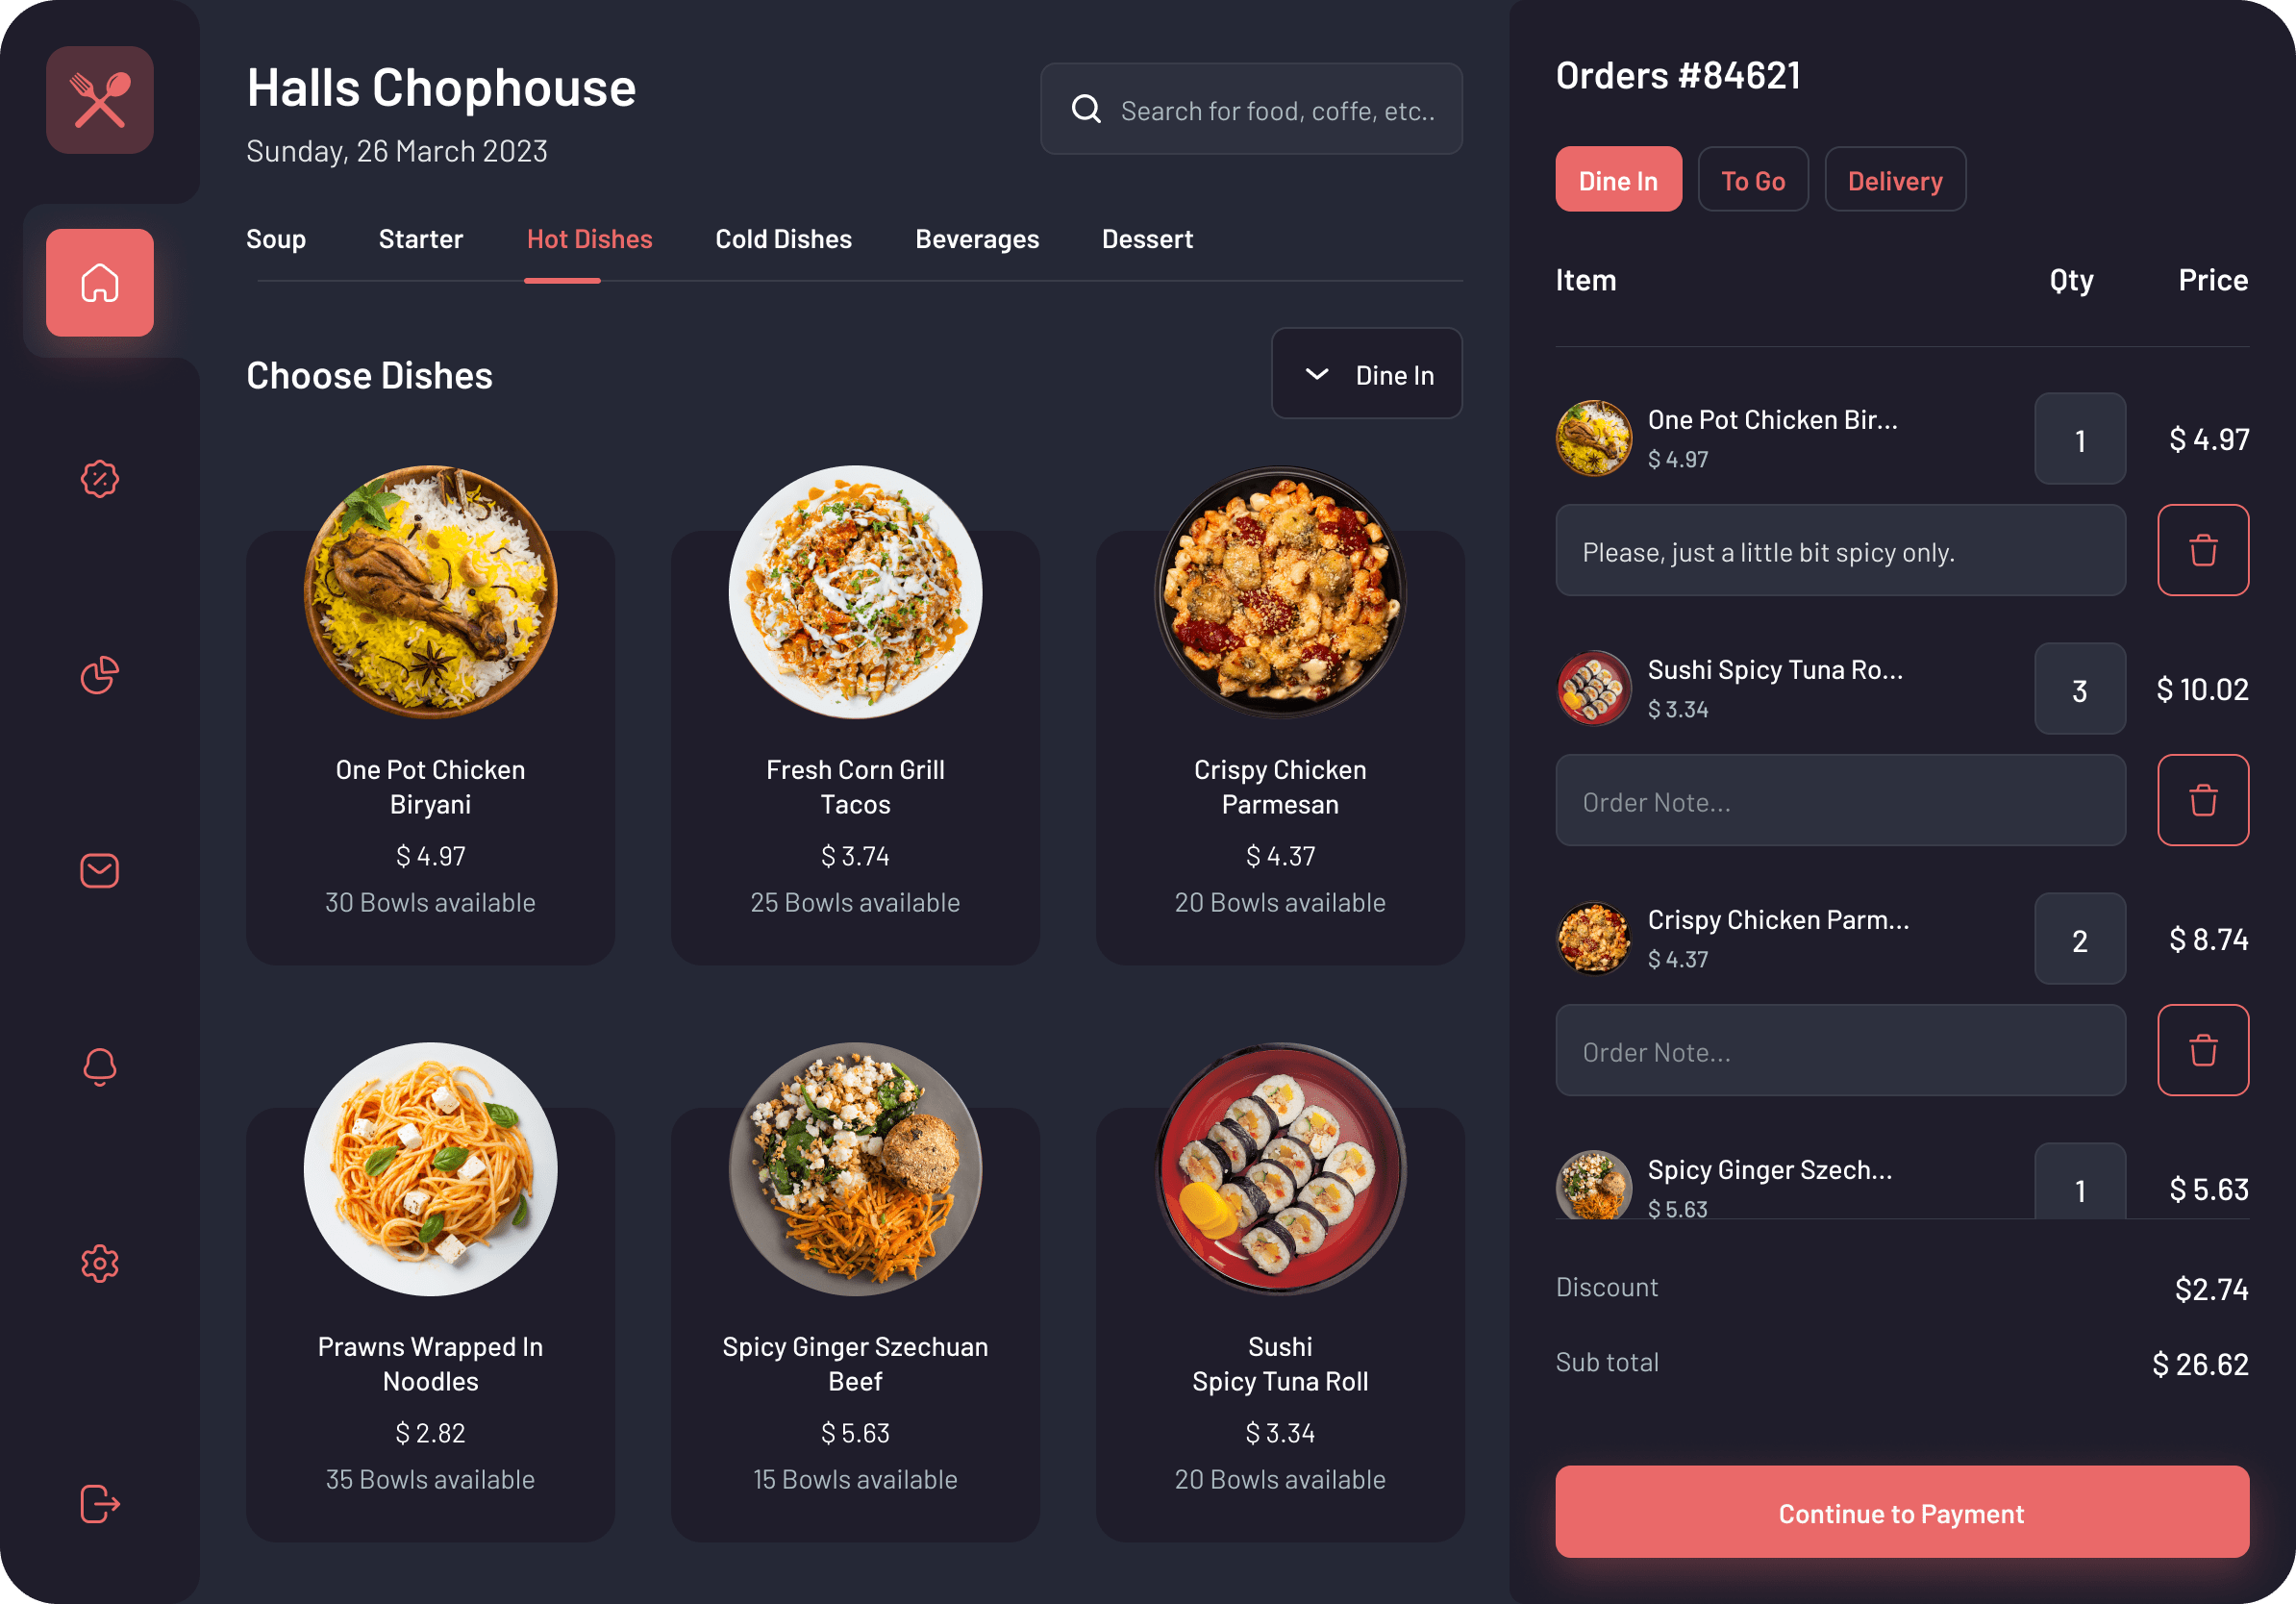Select the Cold Dishes tab
This screenshot has width=2296, height=1604.
coord(786,239)
